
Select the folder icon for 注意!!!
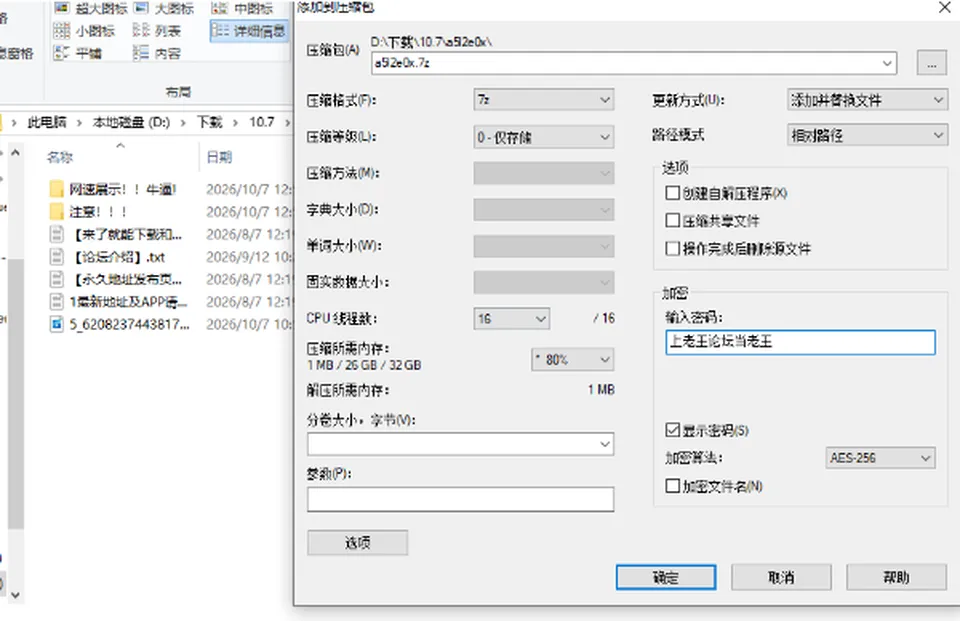point(56,211)
